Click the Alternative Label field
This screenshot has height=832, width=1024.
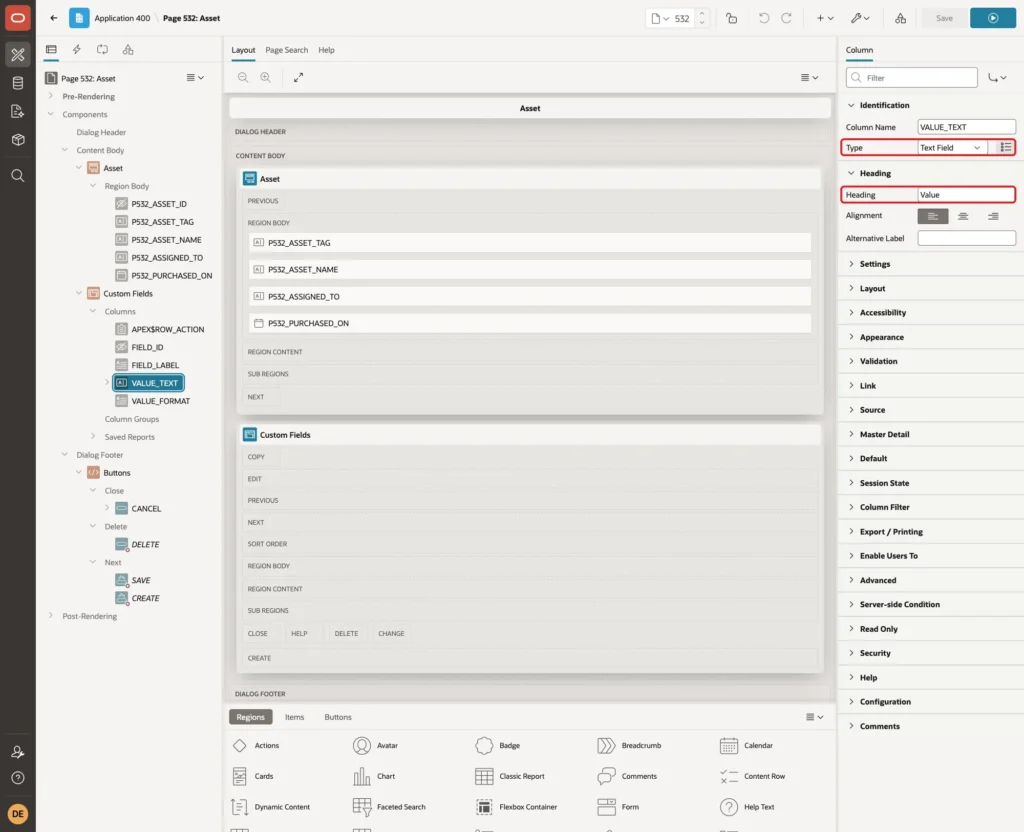pos(966,238)
